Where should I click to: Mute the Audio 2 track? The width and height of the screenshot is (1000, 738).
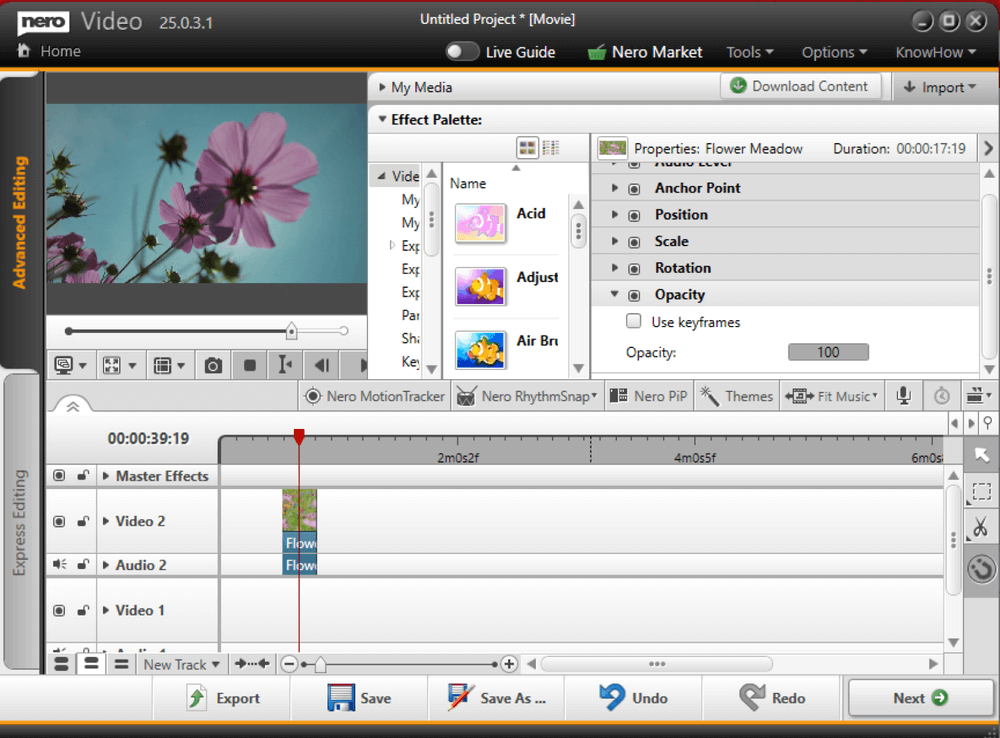pos(59,565)
